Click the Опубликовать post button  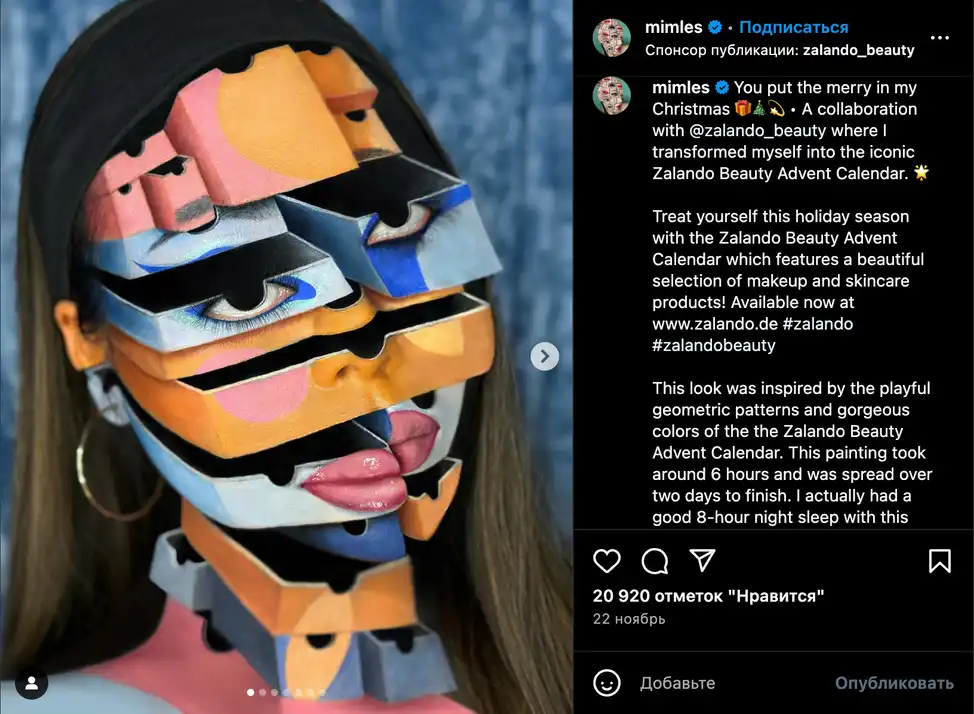(893, 683)
